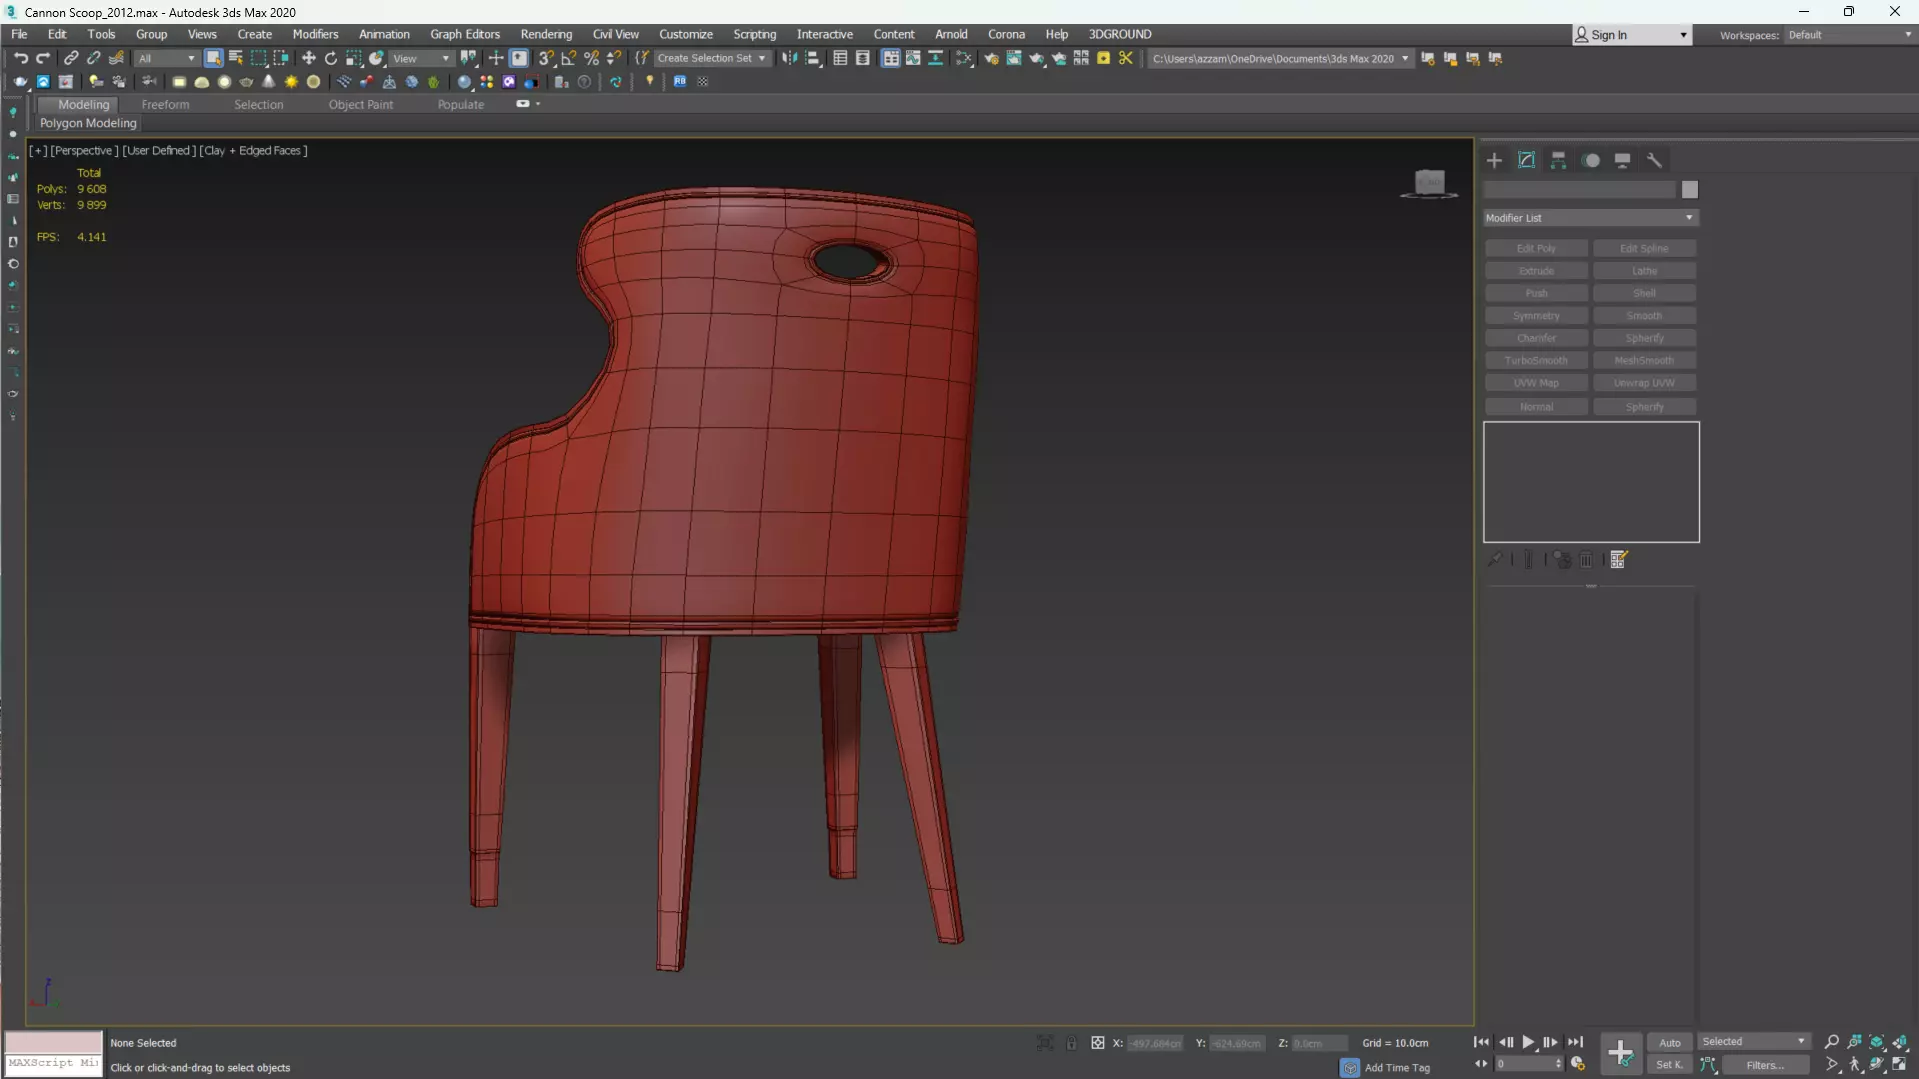
Task: Click the Set K. button
Action: [1670, 1065]
